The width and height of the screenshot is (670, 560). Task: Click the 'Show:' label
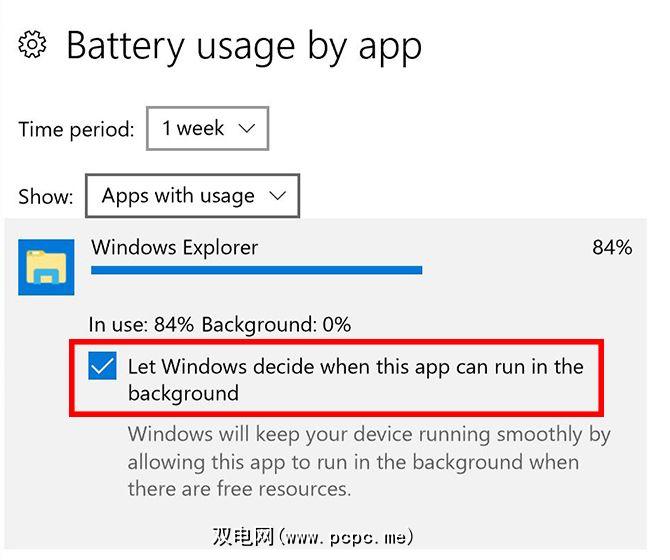click(46, 197)
